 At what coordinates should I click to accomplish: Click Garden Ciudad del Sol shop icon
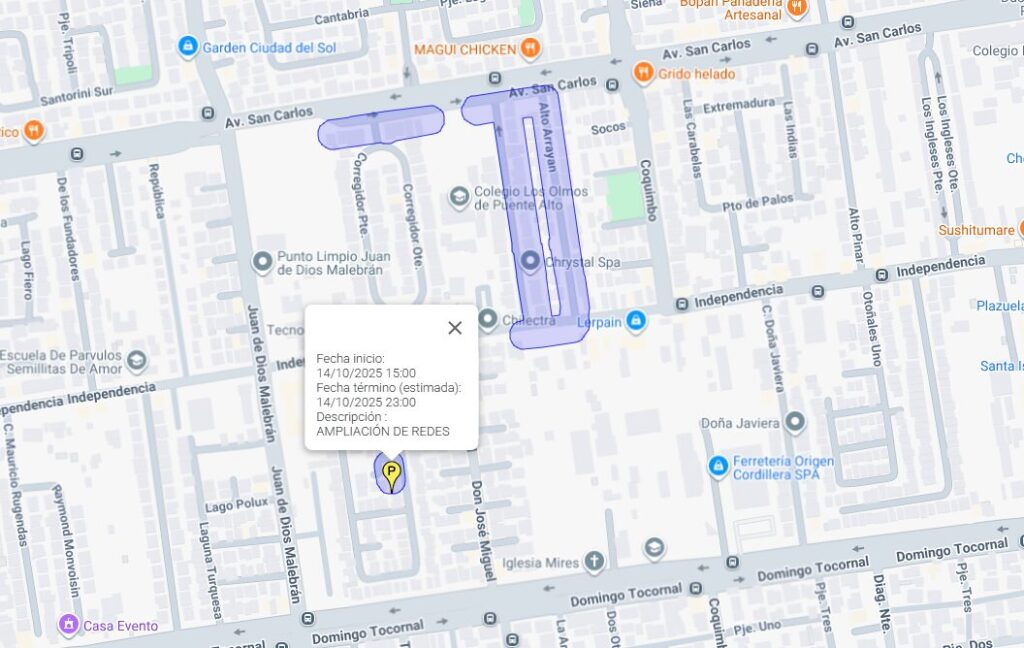[188, 46]
